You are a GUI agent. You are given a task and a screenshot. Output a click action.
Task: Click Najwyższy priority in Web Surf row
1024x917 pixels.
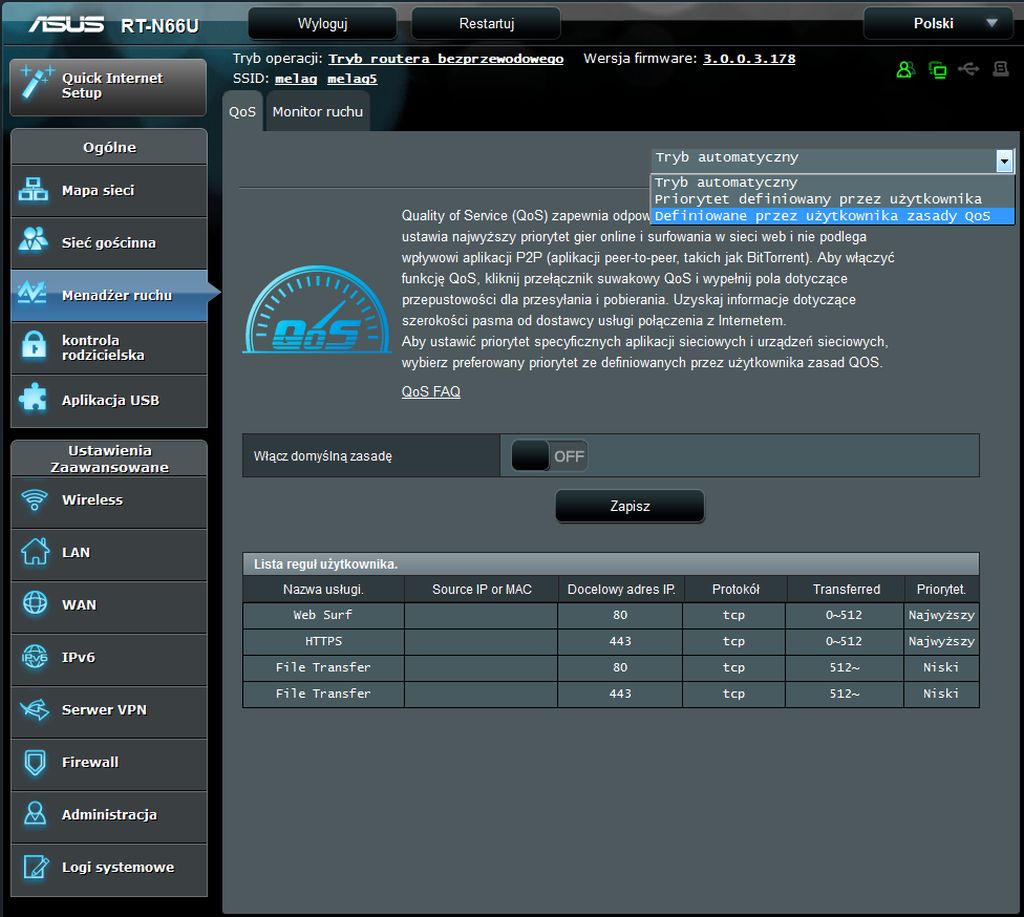click(x=941, y=615)
